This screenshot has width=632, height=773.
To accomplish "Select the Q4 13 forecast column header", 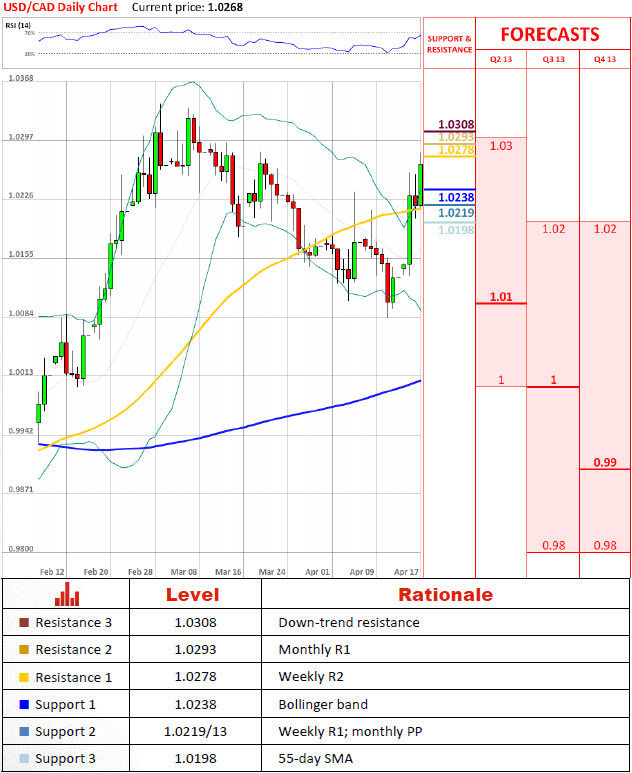I will (x=605, y=59).
